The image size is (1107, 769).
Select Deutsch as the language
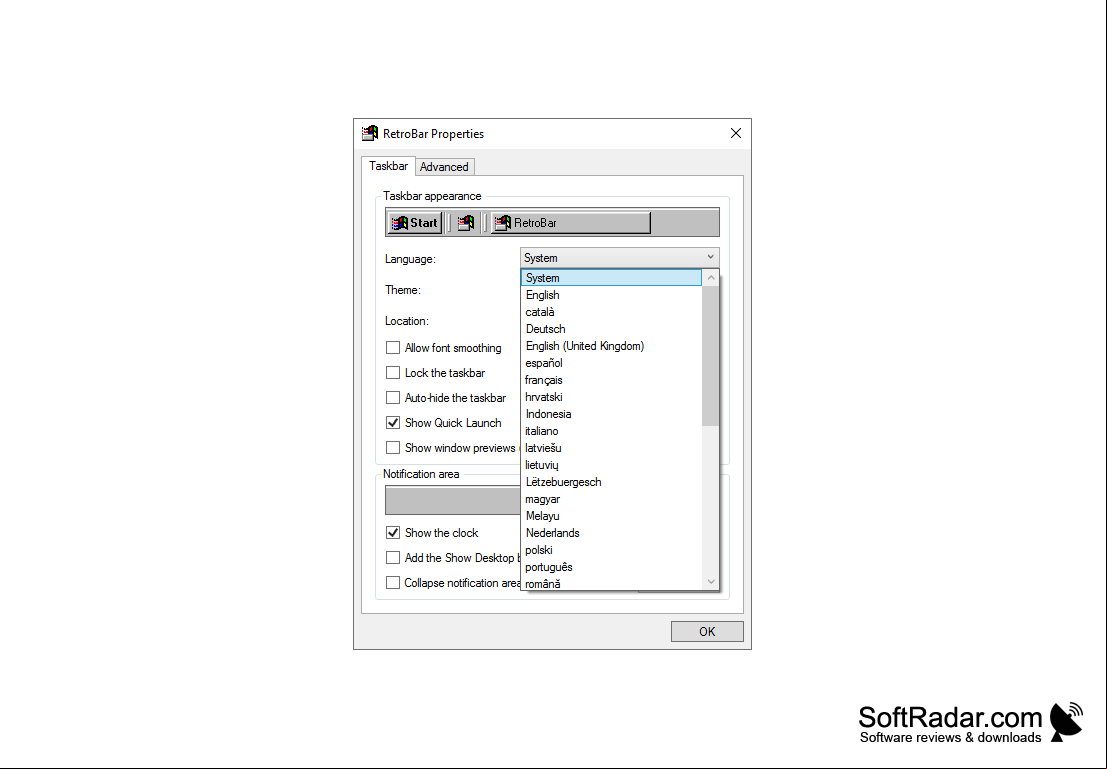611,329
